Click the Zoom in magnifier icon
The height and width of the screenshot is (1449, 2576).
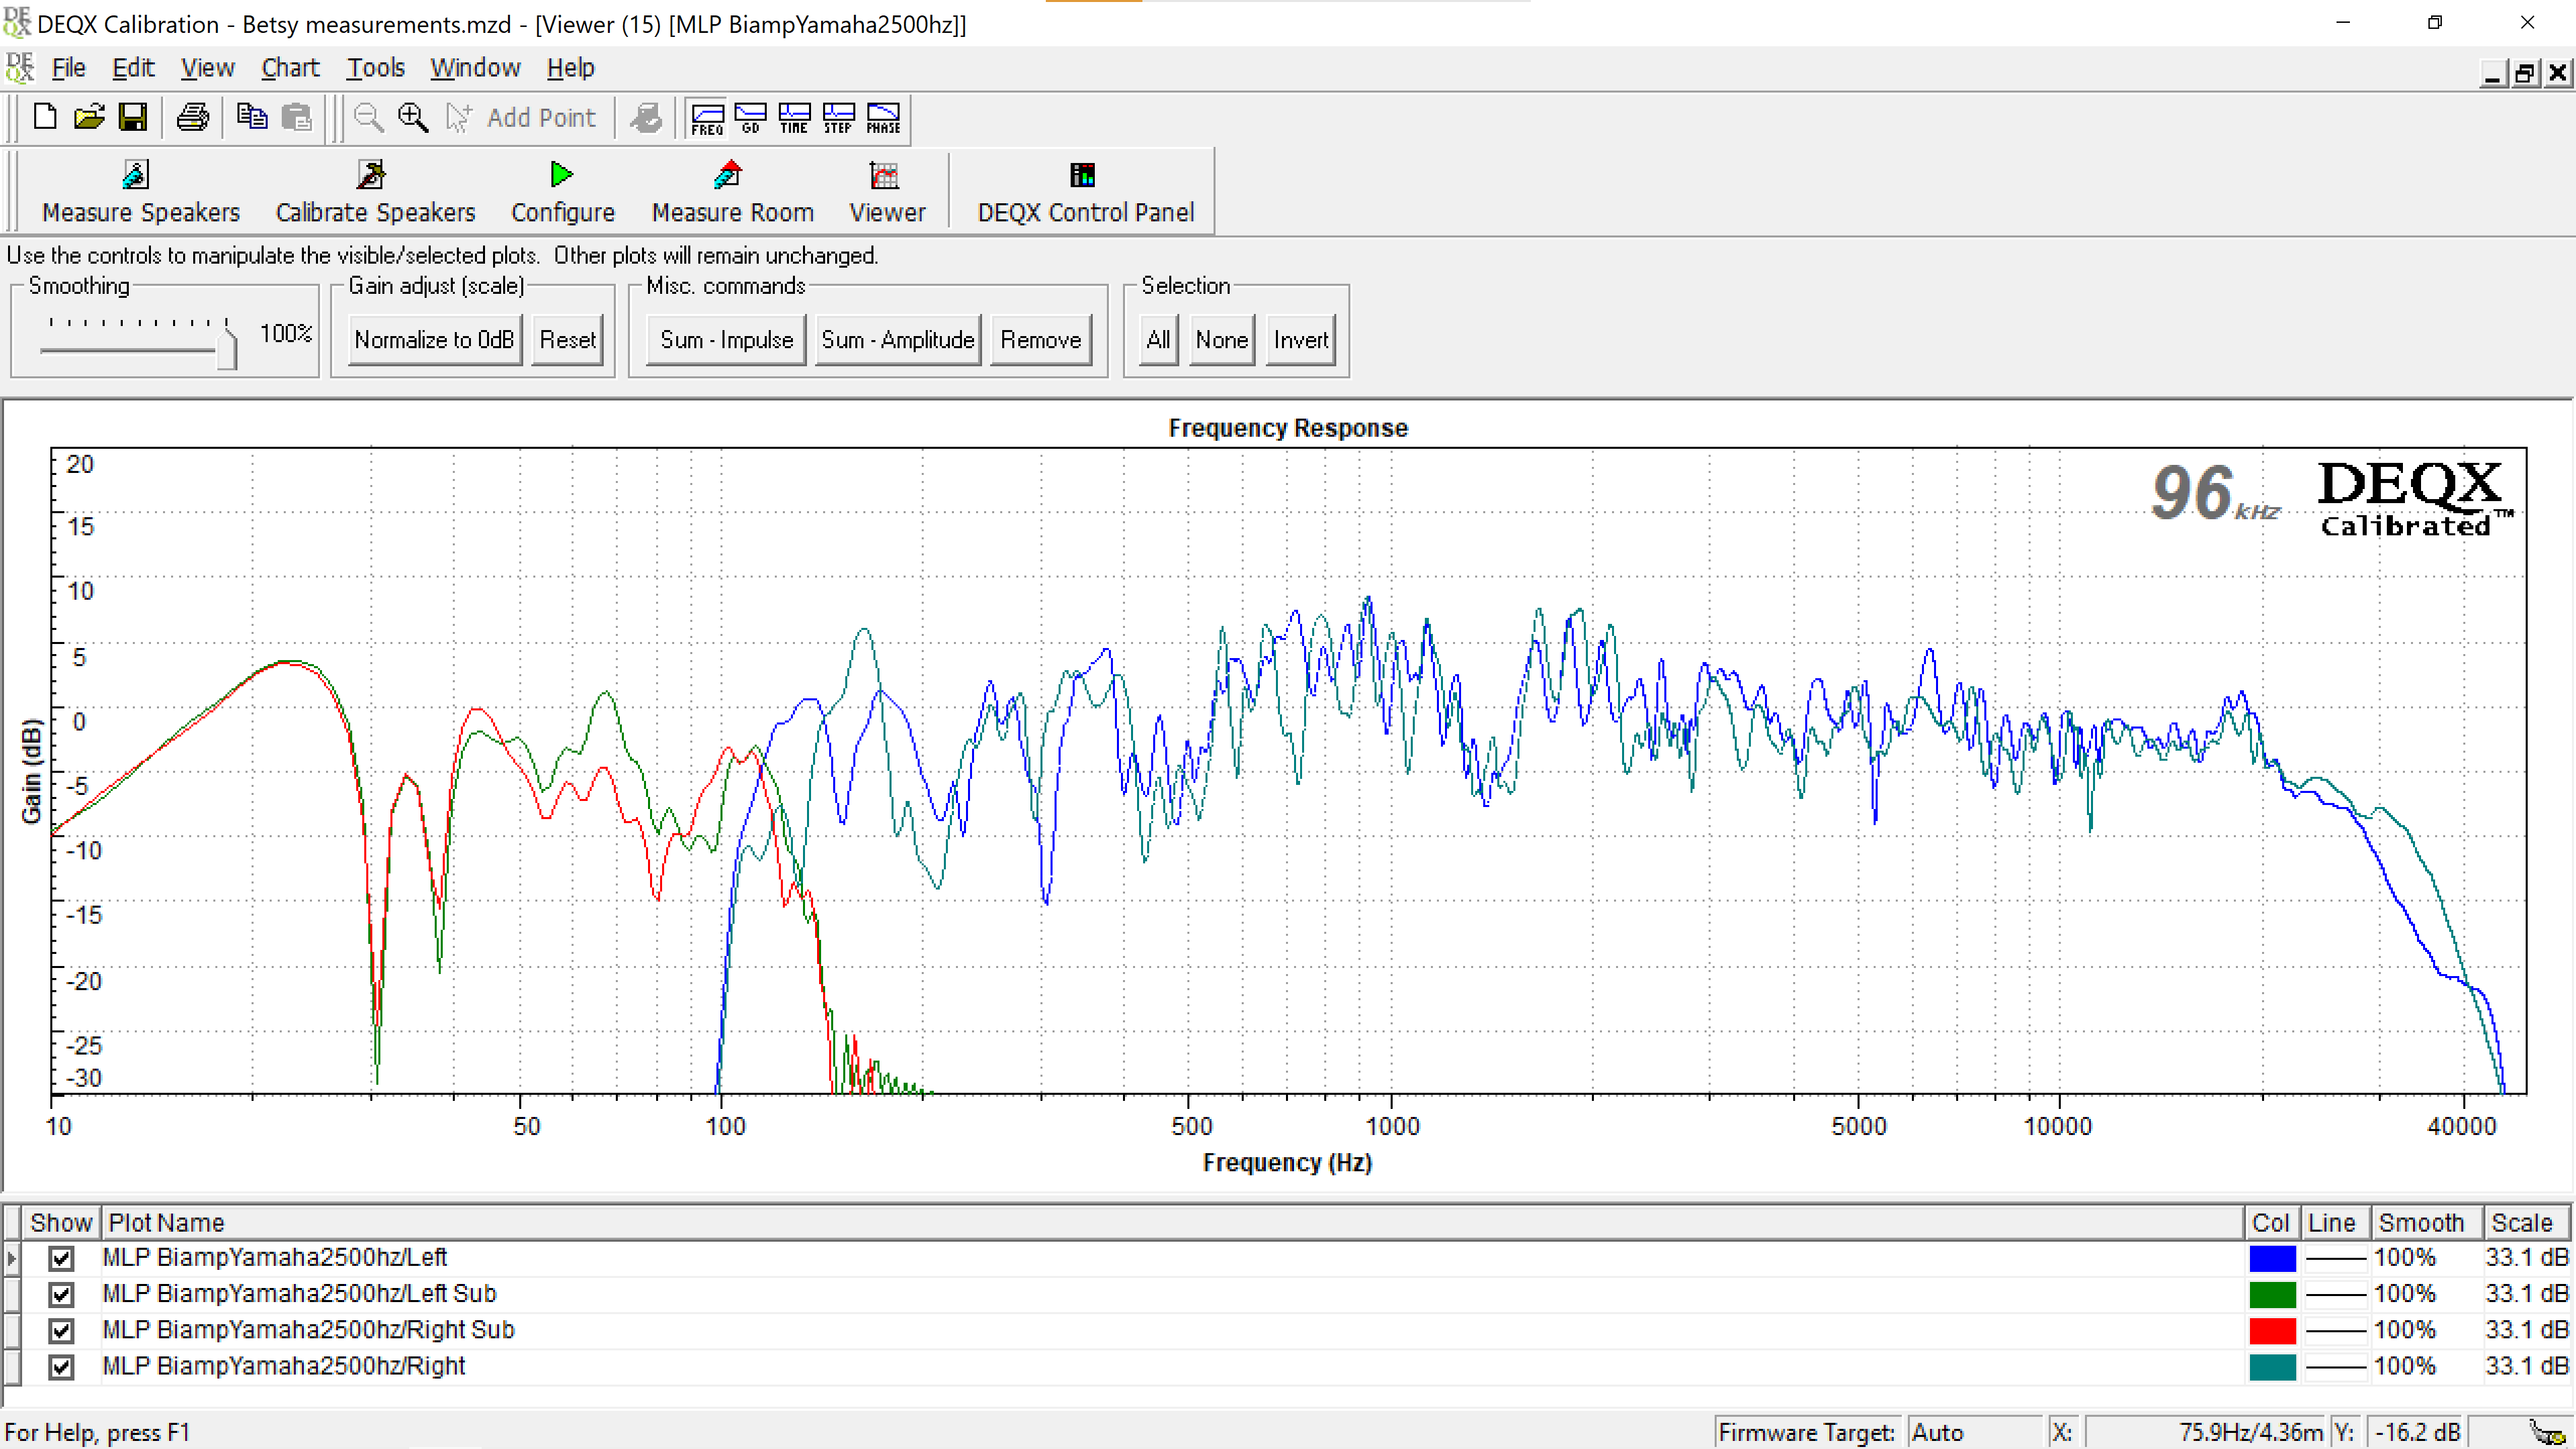click(413, 118)
